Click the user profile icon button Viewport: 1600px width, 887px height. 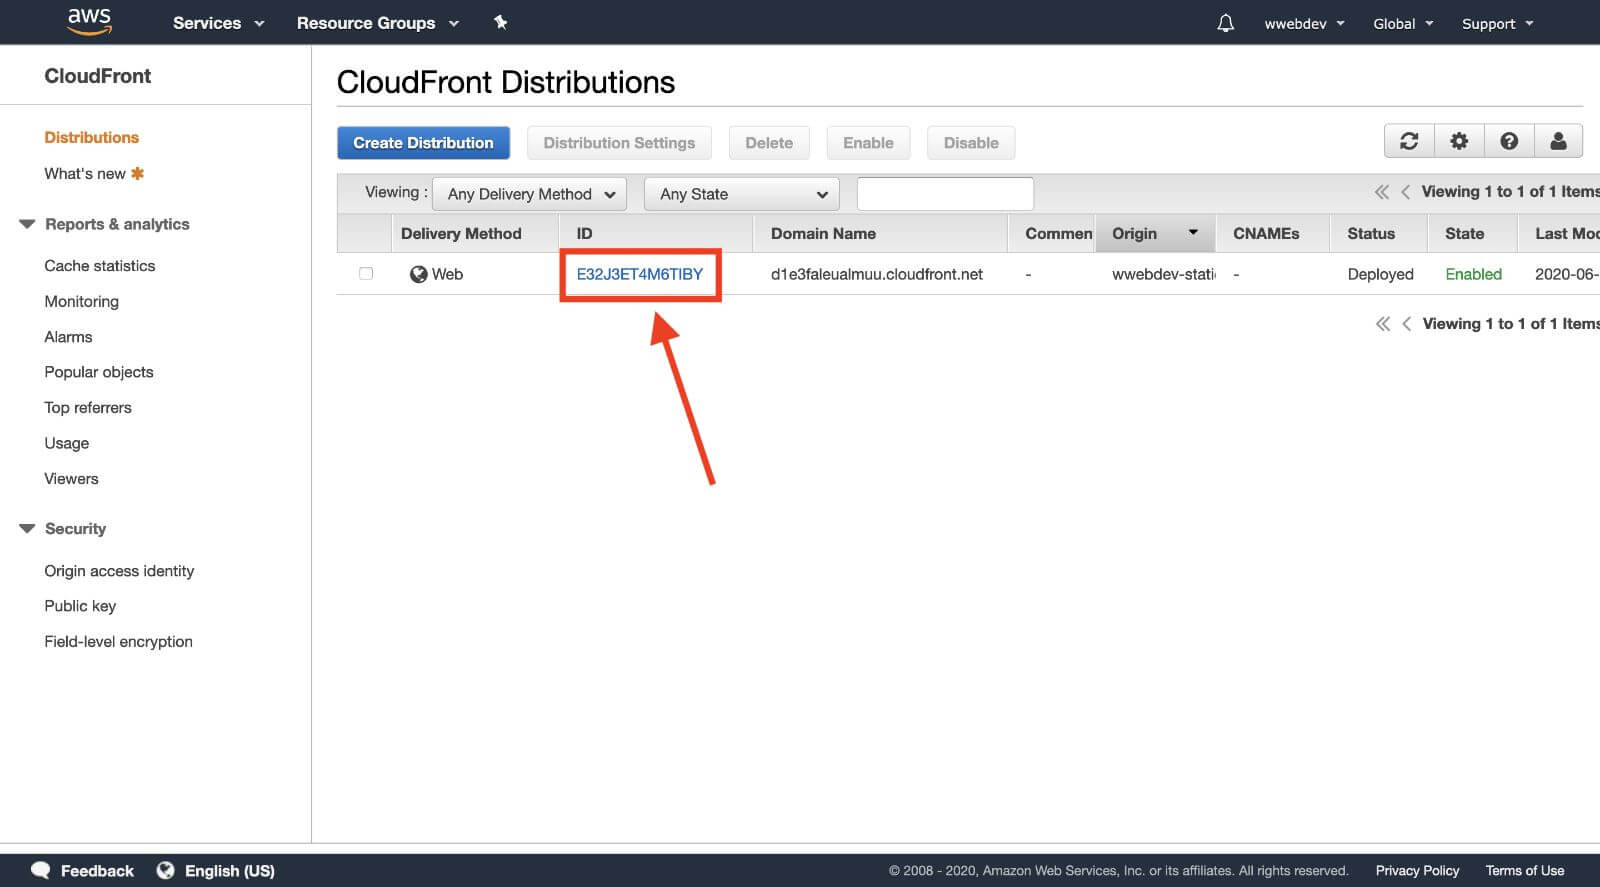coord(1558,141)
